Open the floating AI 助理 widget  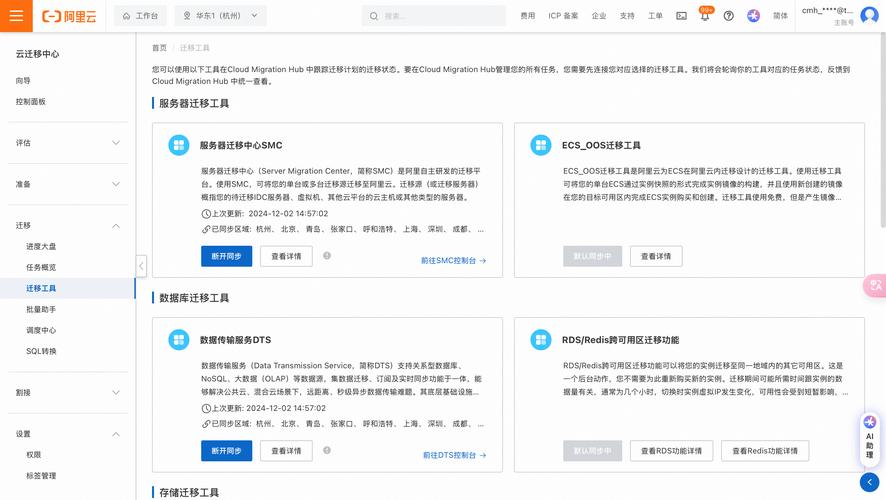tap(870, 440)
